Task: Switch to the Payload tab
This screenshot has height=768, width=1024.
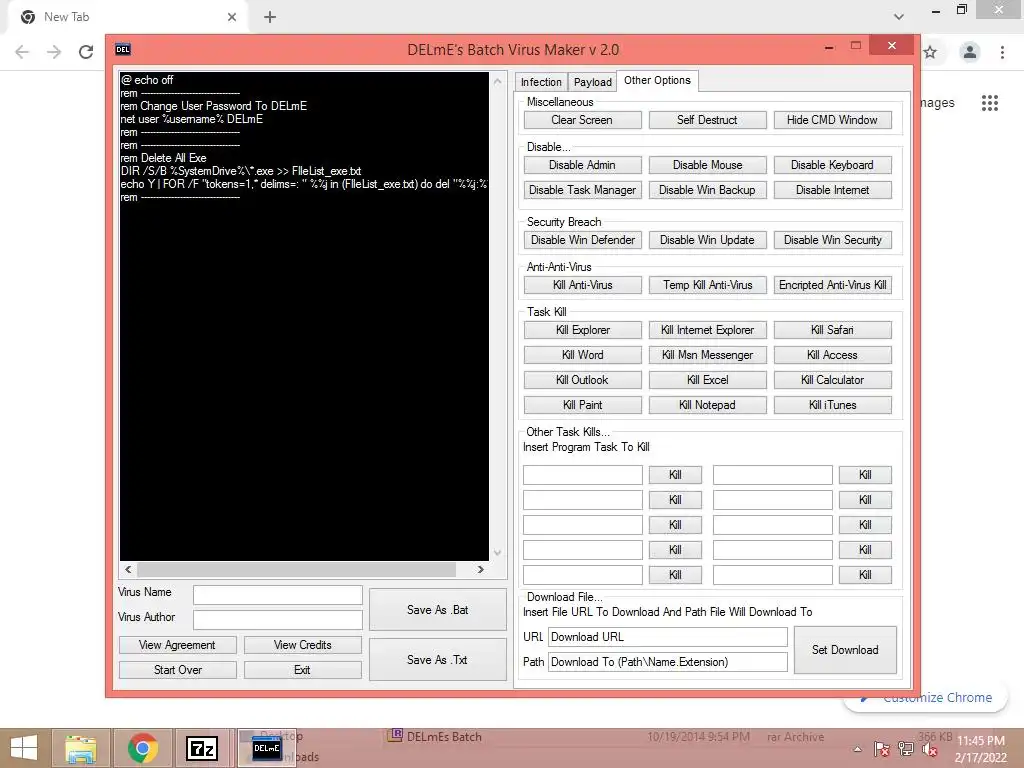Action: click(x=592, y=82)
